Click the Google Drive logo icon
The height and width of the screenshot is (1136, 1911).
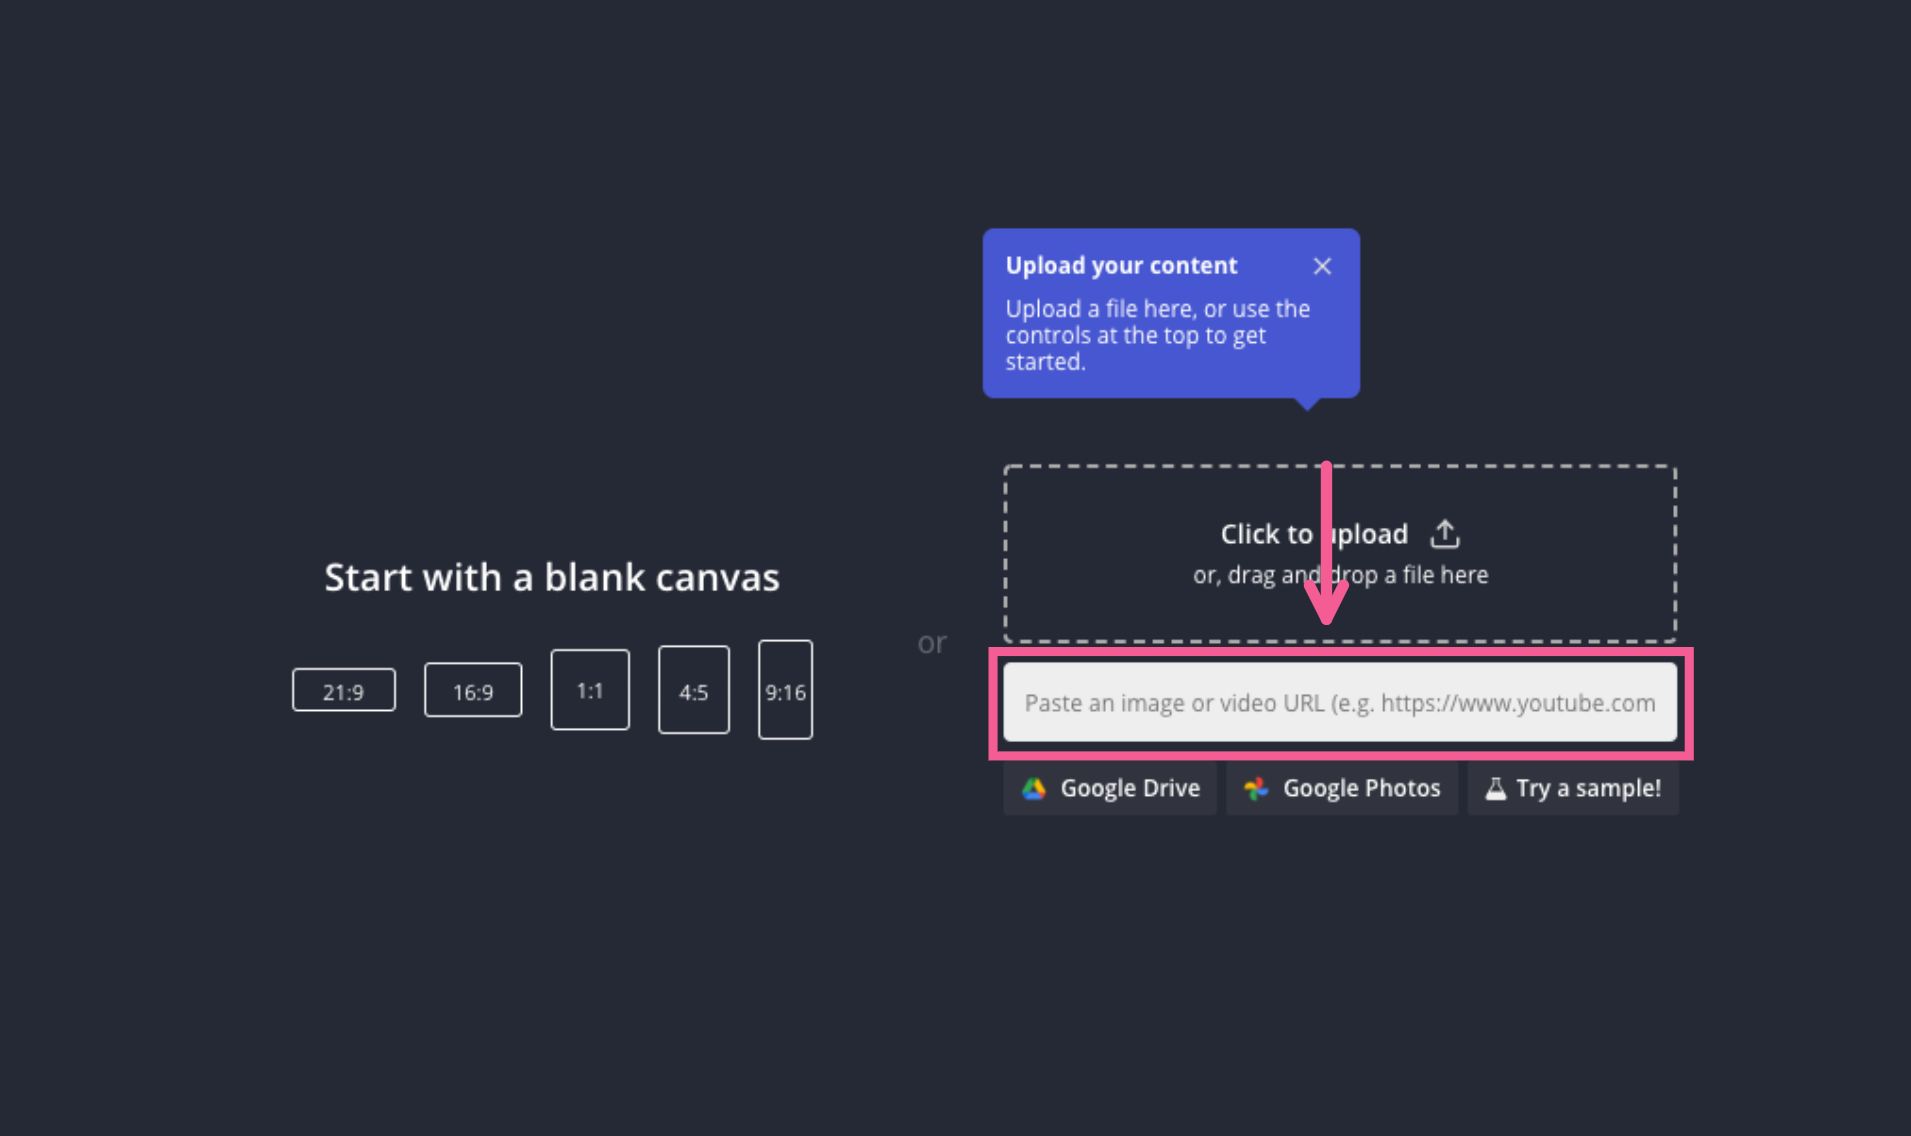point(1034,789)
